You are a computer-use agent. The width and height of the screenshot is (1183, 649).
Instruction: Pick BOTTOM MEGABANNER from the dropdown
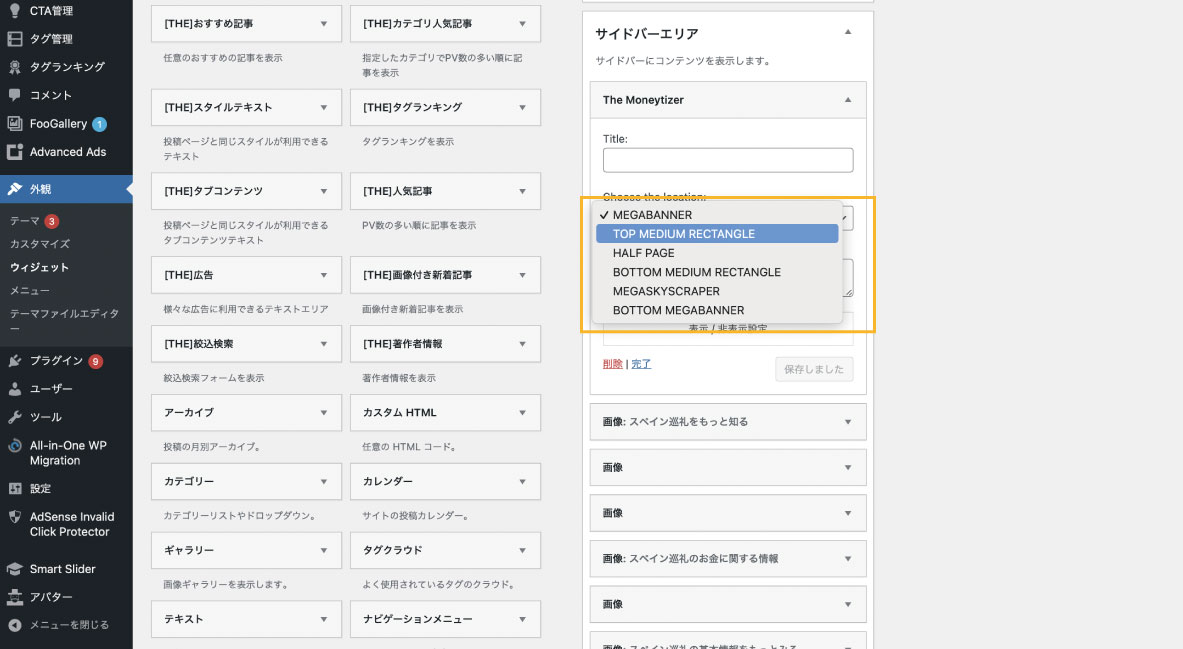717,310
